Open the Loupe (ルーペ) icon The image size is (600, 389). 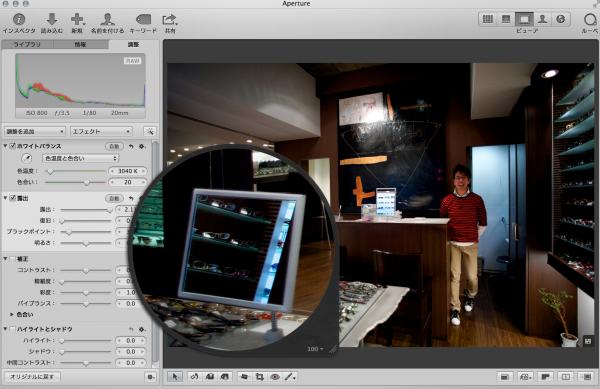coord(590,19)
